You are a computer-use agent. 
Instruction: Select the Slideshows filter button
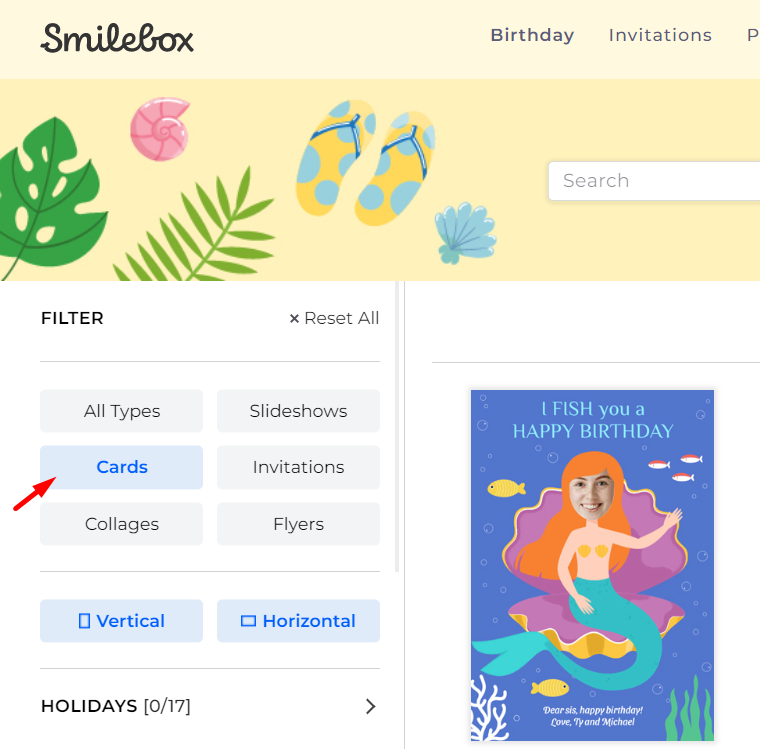[x=299, y=411]
